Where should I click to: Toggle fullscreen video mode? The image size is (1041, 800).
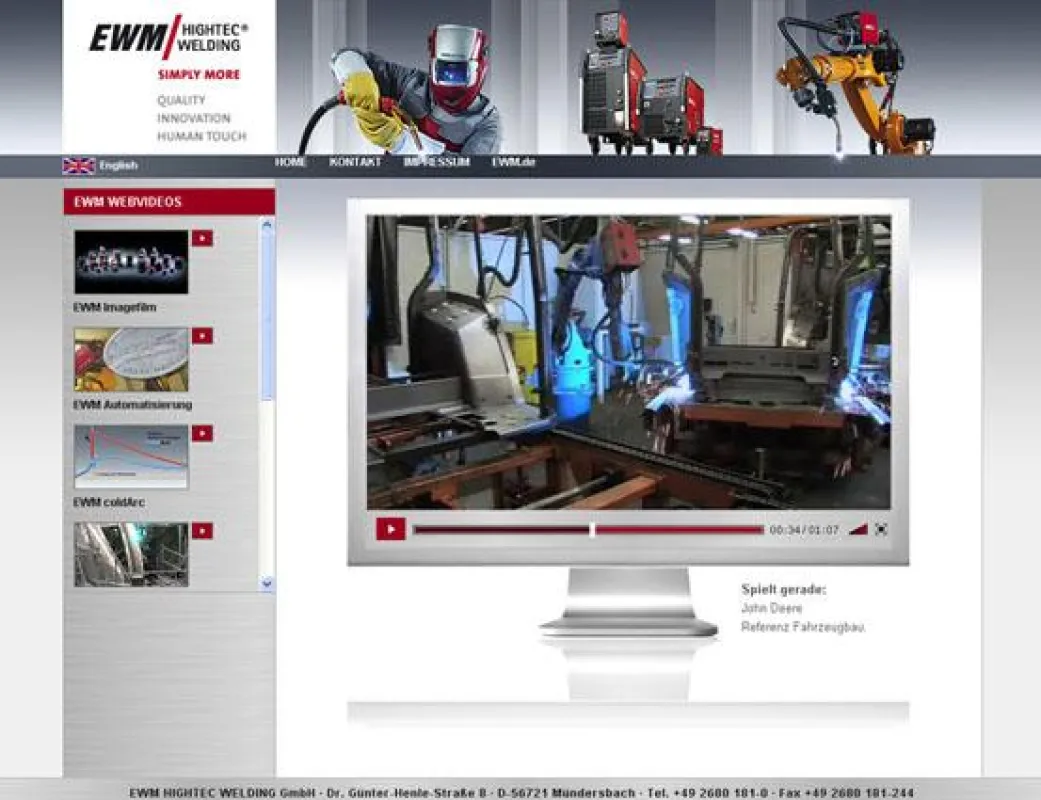pyautogui.click(x=881, y=529)
